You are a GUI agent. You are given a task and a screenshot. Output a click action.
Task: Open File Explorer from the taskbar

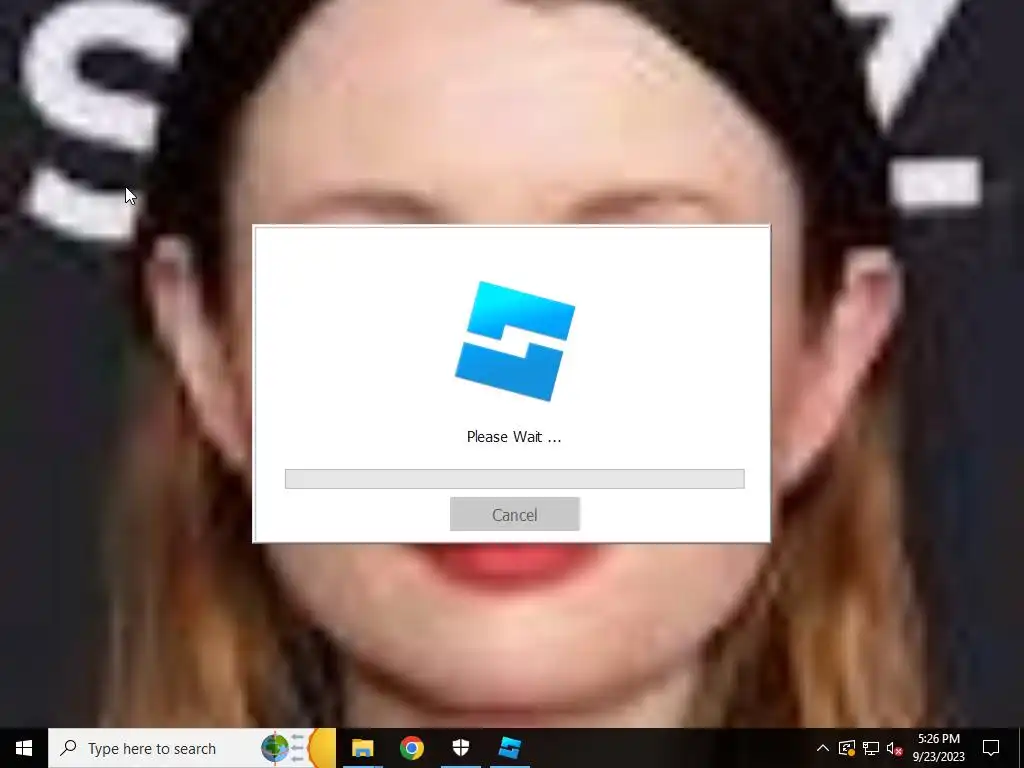pyautogui.click(x=362, y=748)
